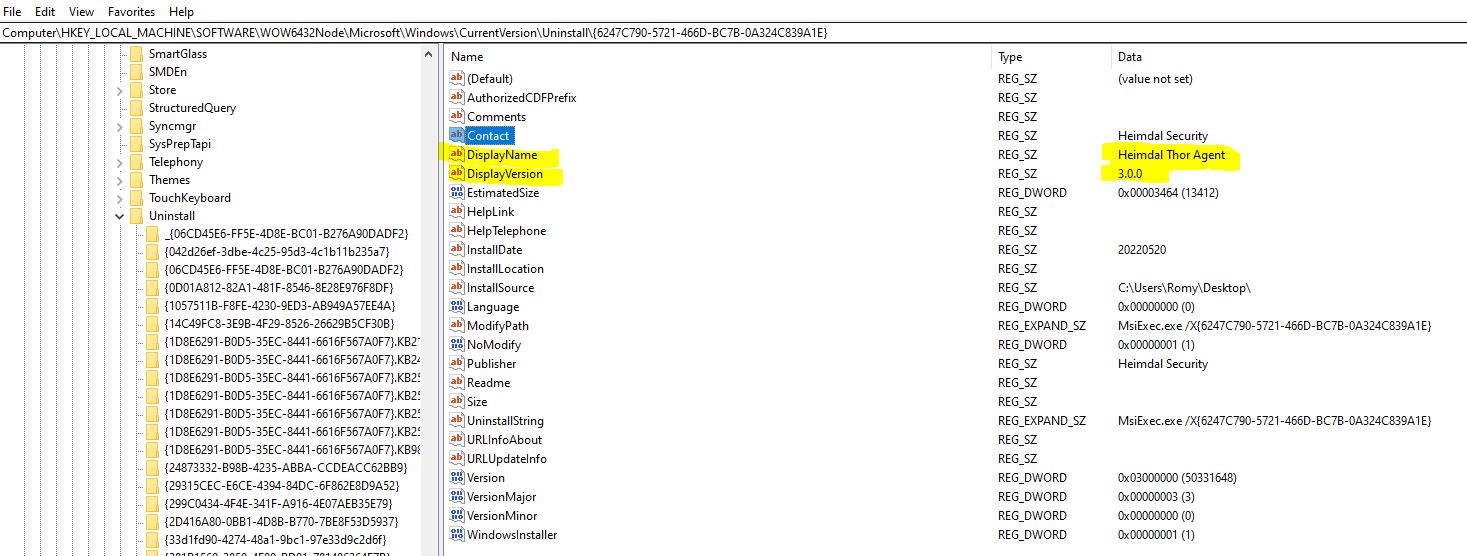The image size is (1467, 556).
Task: Click the icon next to AuthorizedCDFPrefix
Action: tap(457, 97)
